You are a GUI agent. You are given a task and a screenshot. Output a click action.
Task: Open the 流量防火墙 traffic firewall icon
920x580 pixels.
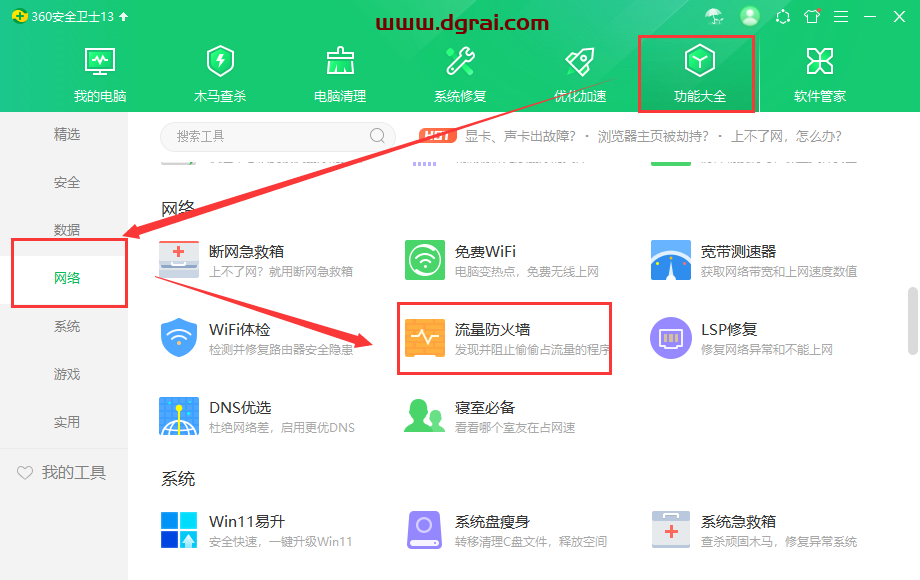pos(424,338)
